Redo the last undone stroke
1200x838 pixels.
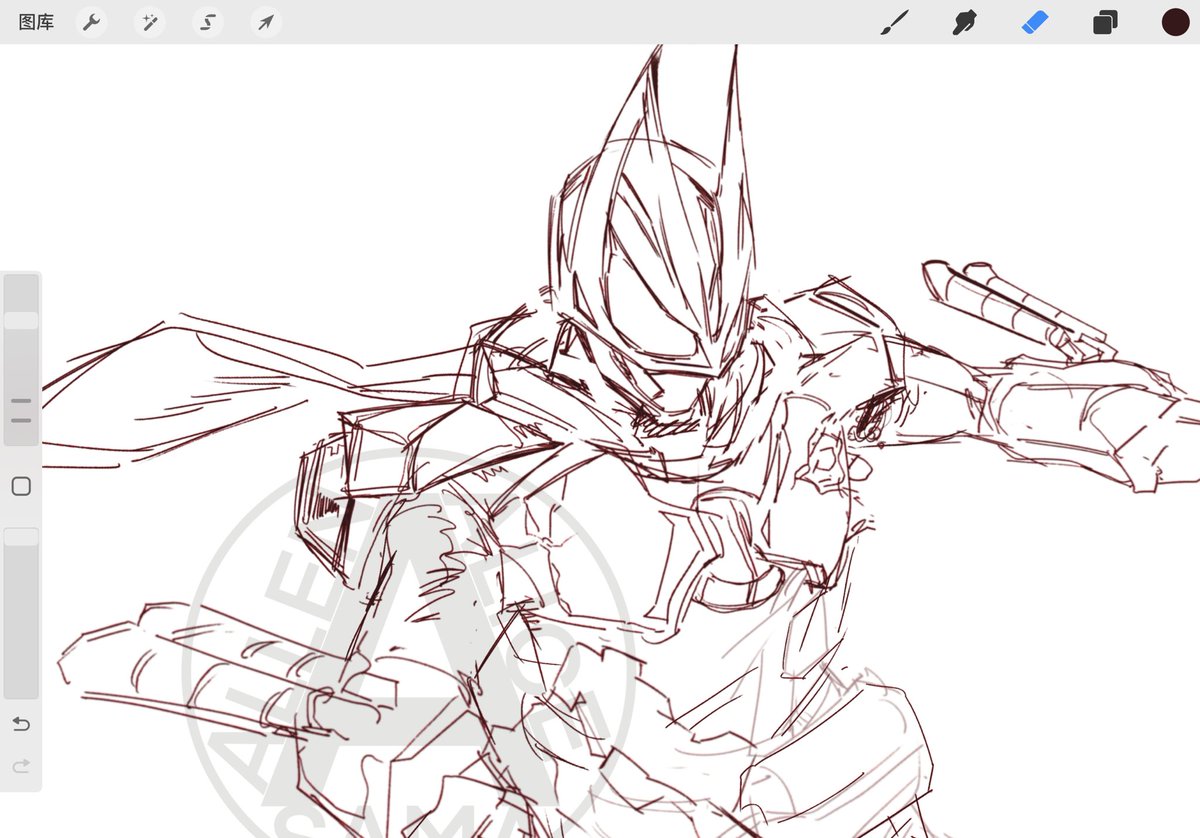click(21, 766)
